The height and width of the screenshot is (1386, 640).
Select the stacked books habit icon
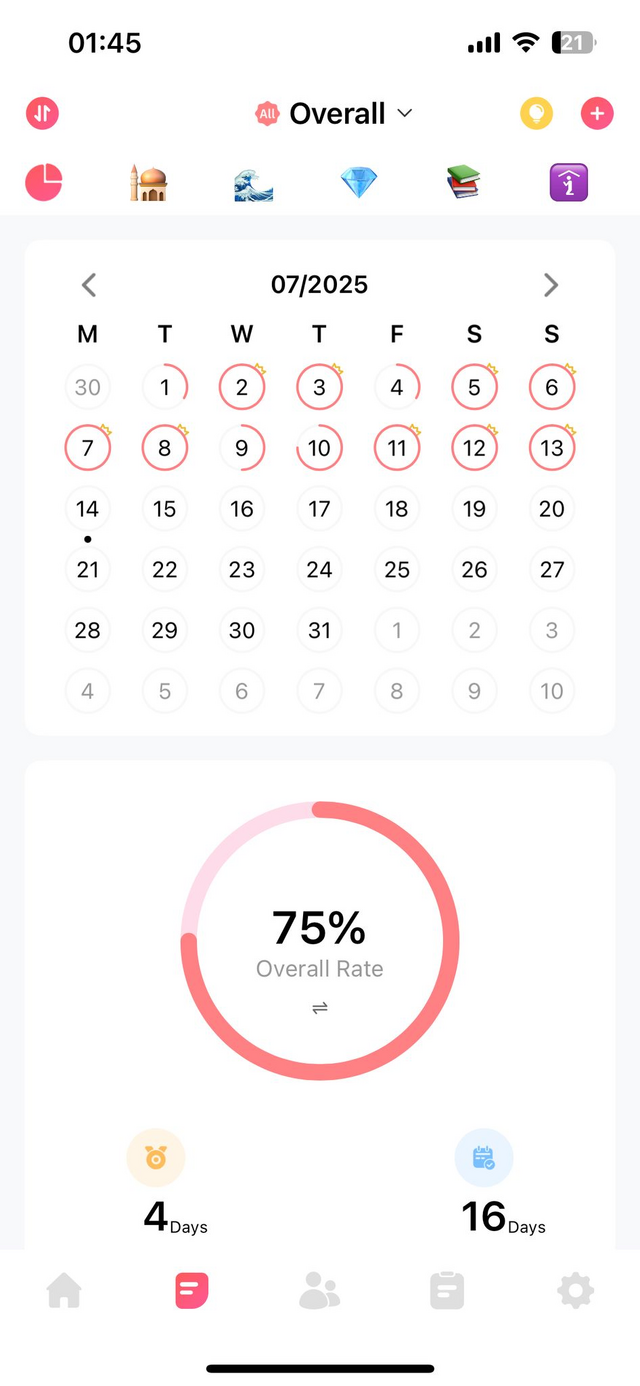click(x=464, y=183)
